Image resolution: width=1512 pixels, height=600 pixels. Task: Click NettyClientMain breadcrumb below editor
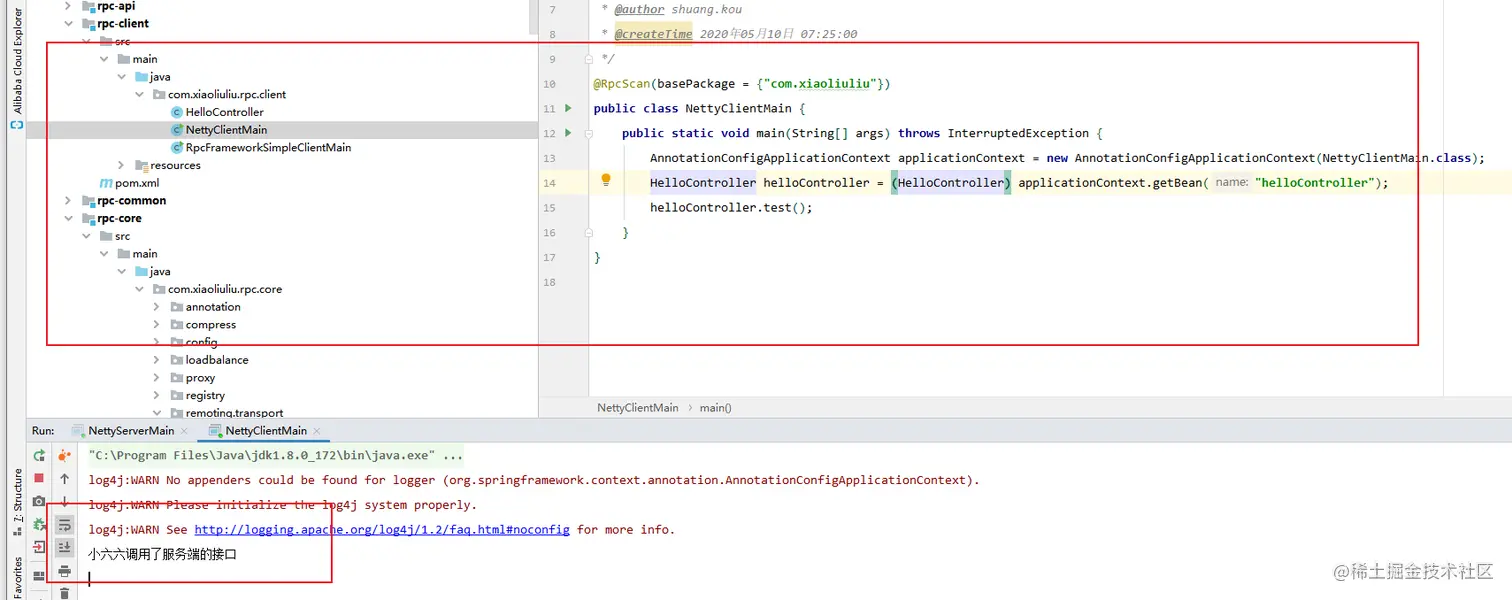pos(637,408)
